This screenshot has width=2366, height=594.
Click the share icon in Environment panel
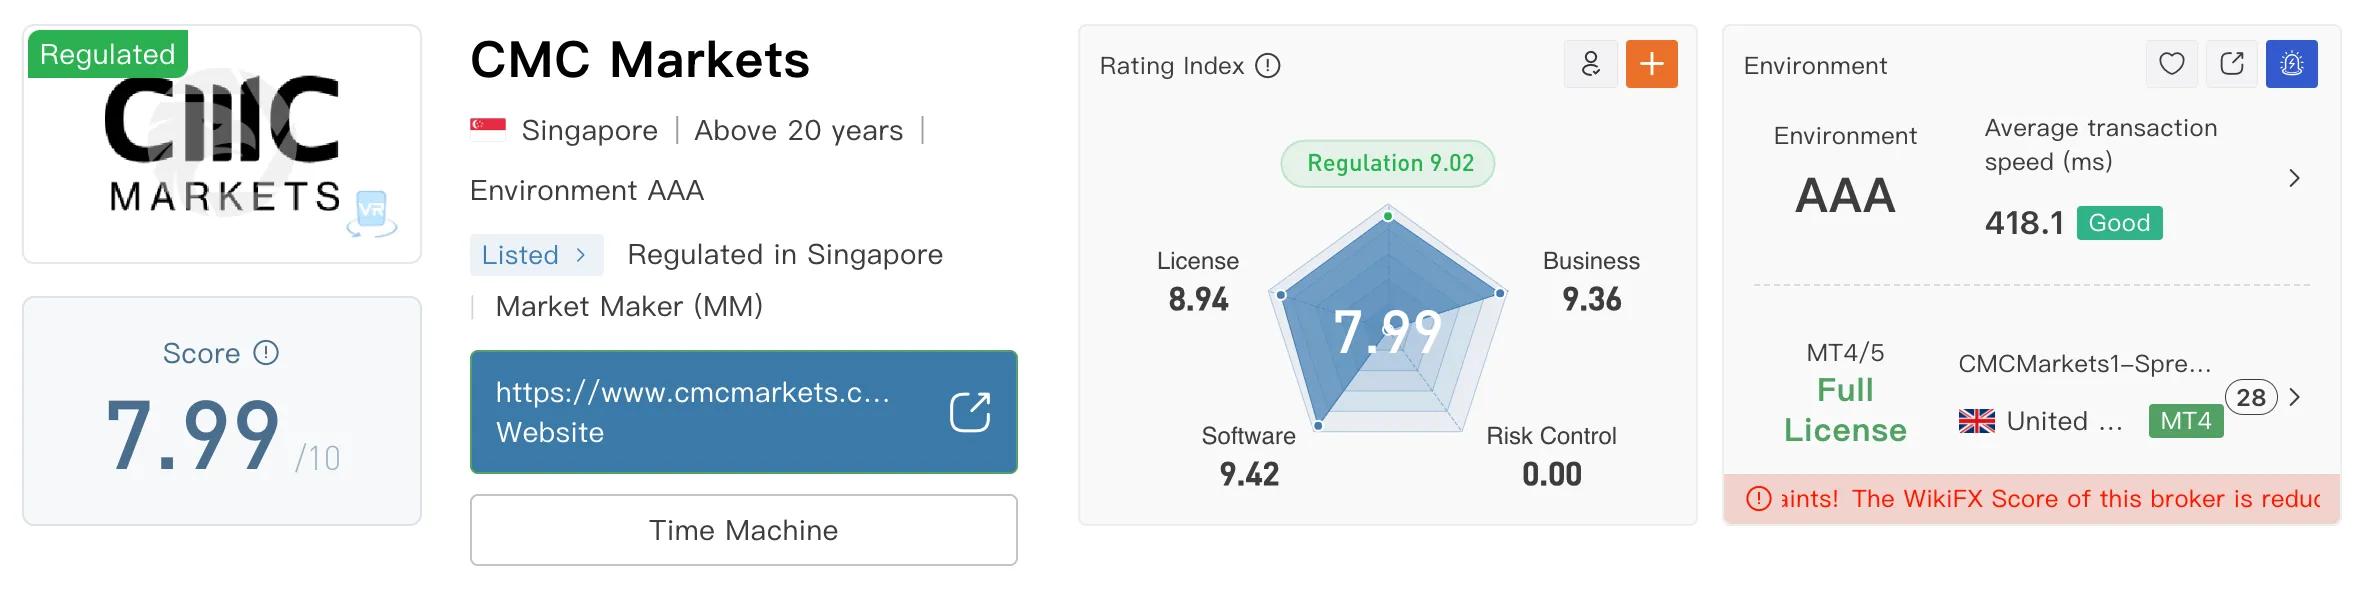2232,64
